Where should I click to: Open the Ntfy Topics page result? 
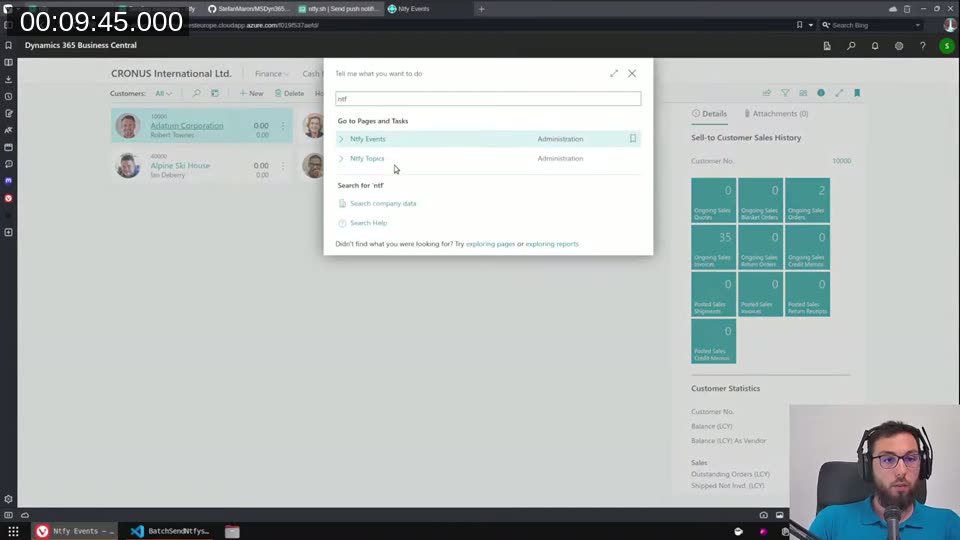coord(367,158)
